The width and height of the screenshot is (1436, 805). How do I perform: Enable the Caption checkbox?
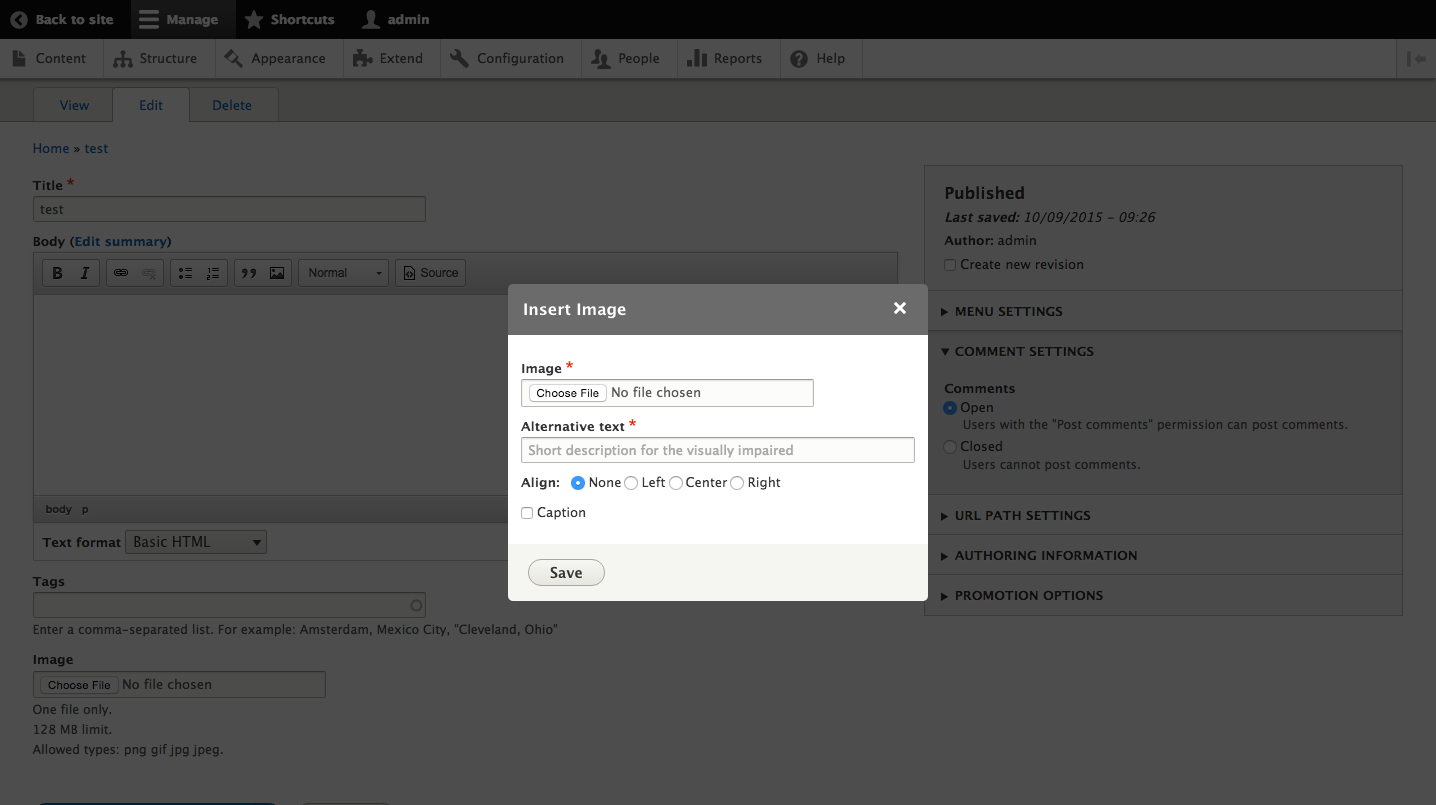tap(527, 513)
